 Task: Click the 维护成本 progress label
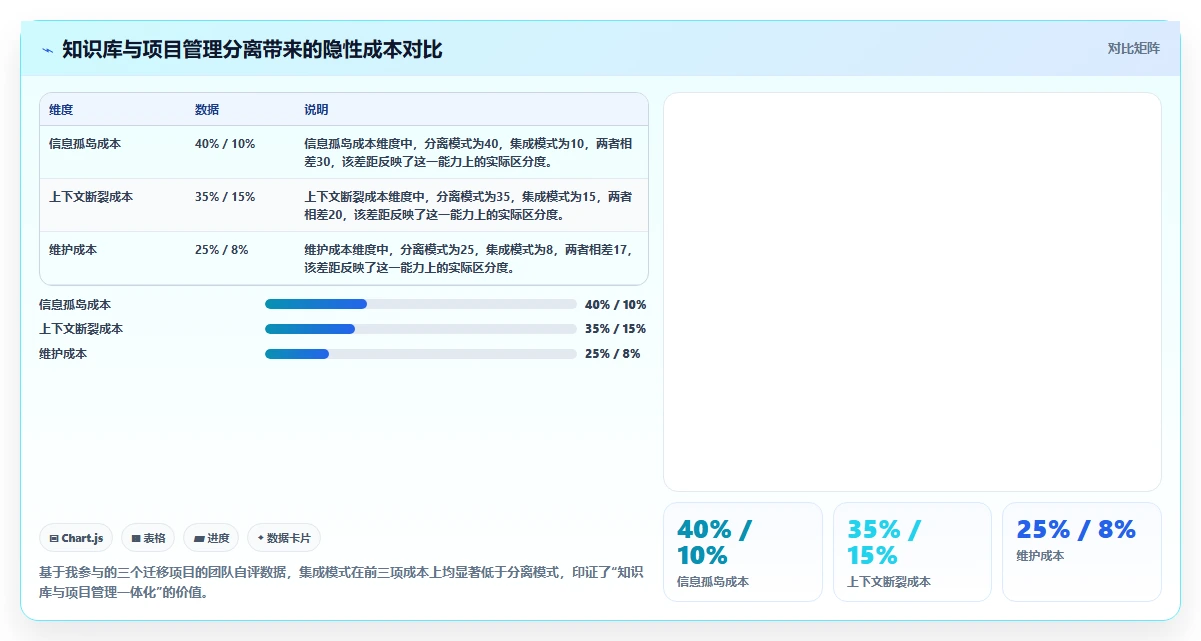pyautogui.click(x=63, y=354)
